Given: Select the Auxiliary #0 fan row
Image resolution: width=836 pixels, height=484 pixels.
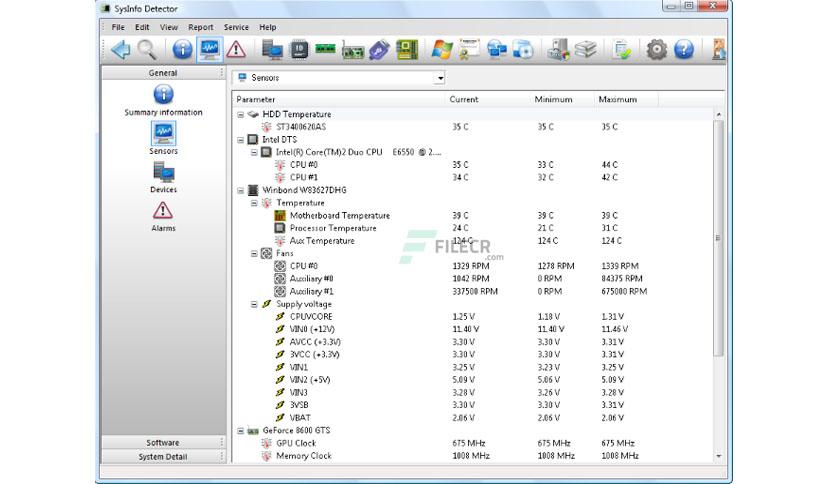Looking at the screenshot, I should (473, 279).
